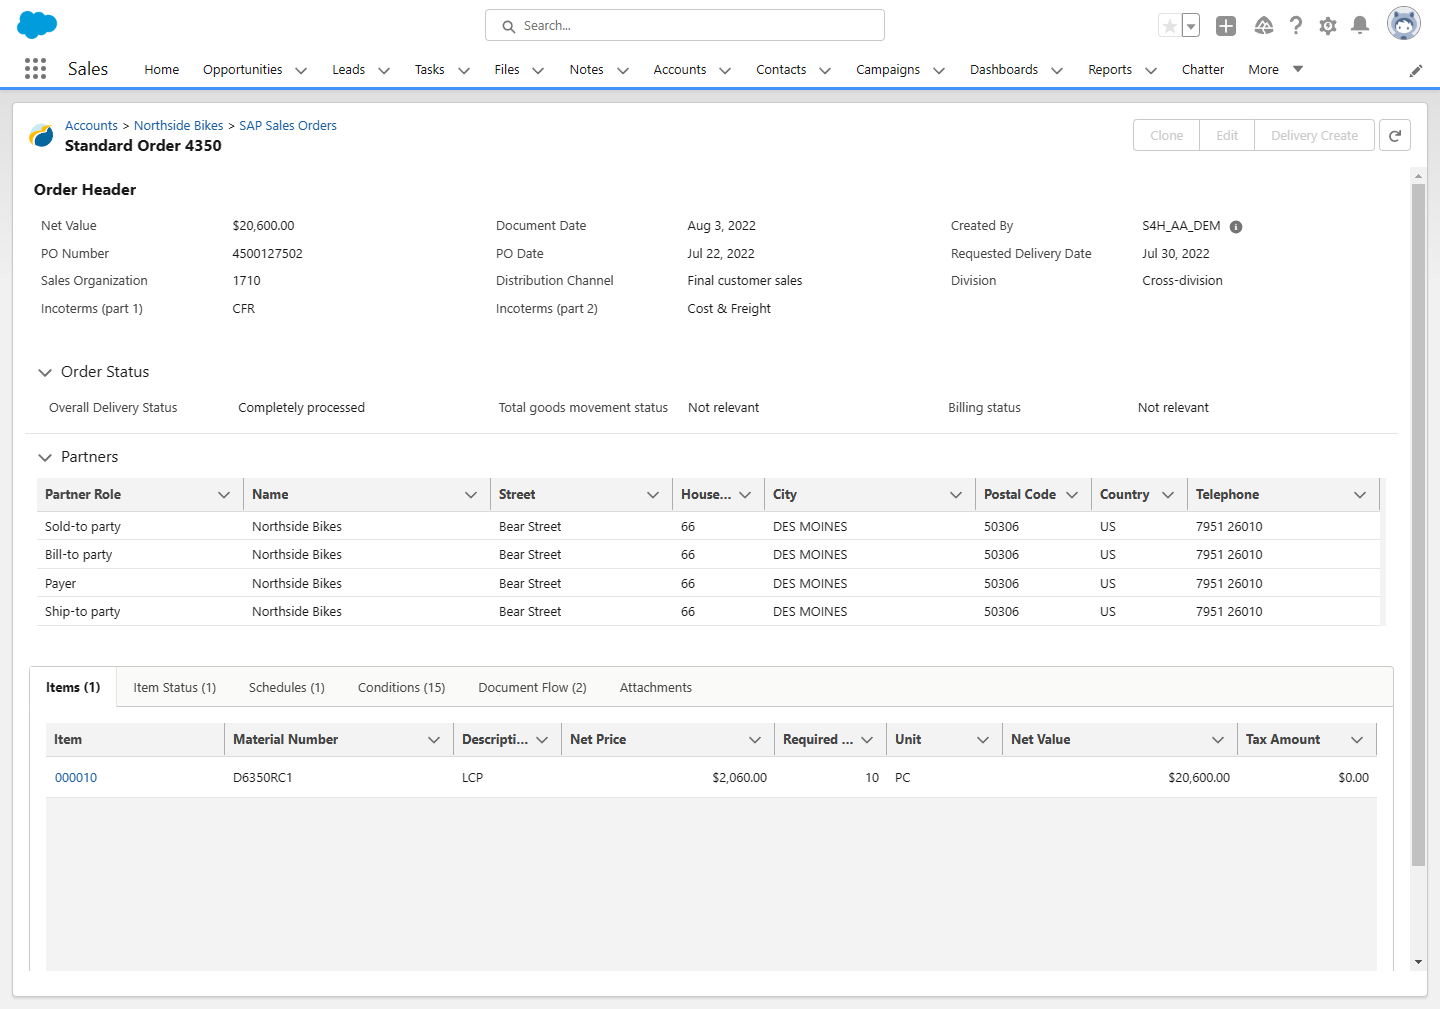This screenshot has width=1440, height=1009.
Task: Switch to the Attachments tab
Action: tap(655, 688)
